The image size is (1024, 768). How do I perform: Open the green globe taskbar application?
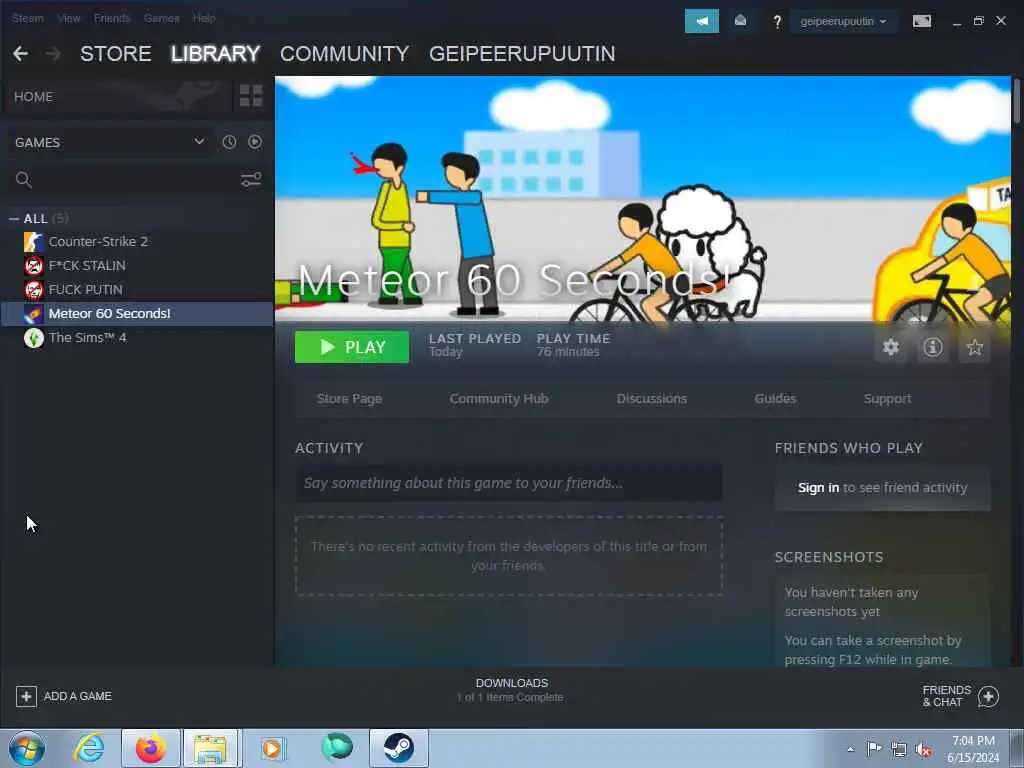[336, 747]
